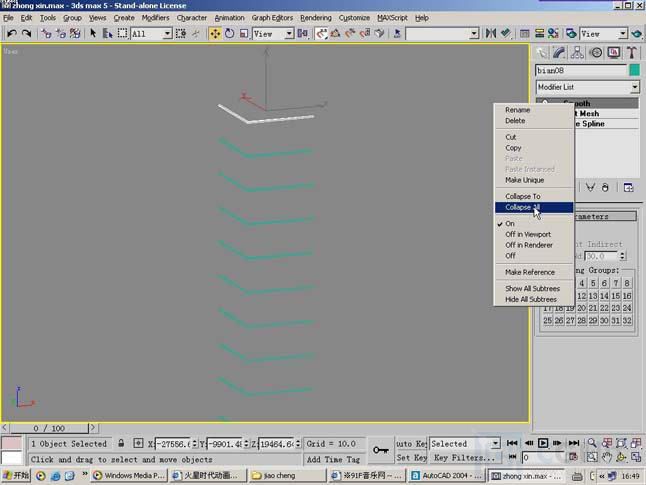
Task: Go to the animation end frame
Action: 574,443
